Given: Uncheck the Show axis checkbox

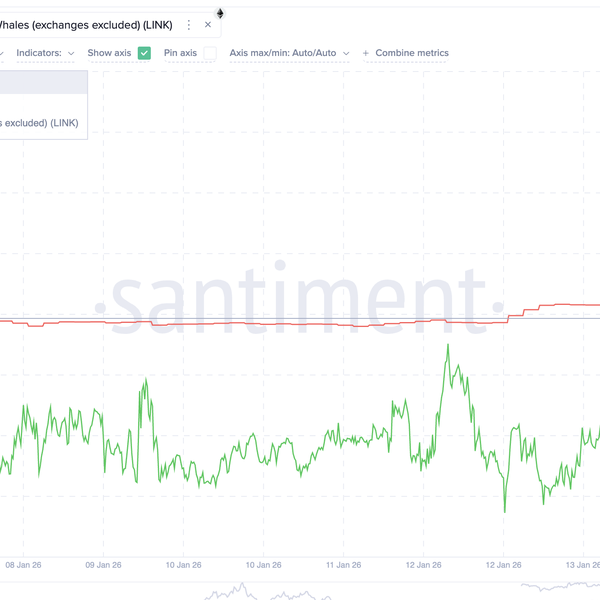Looking at the screenshot, I should pos(144,53).
